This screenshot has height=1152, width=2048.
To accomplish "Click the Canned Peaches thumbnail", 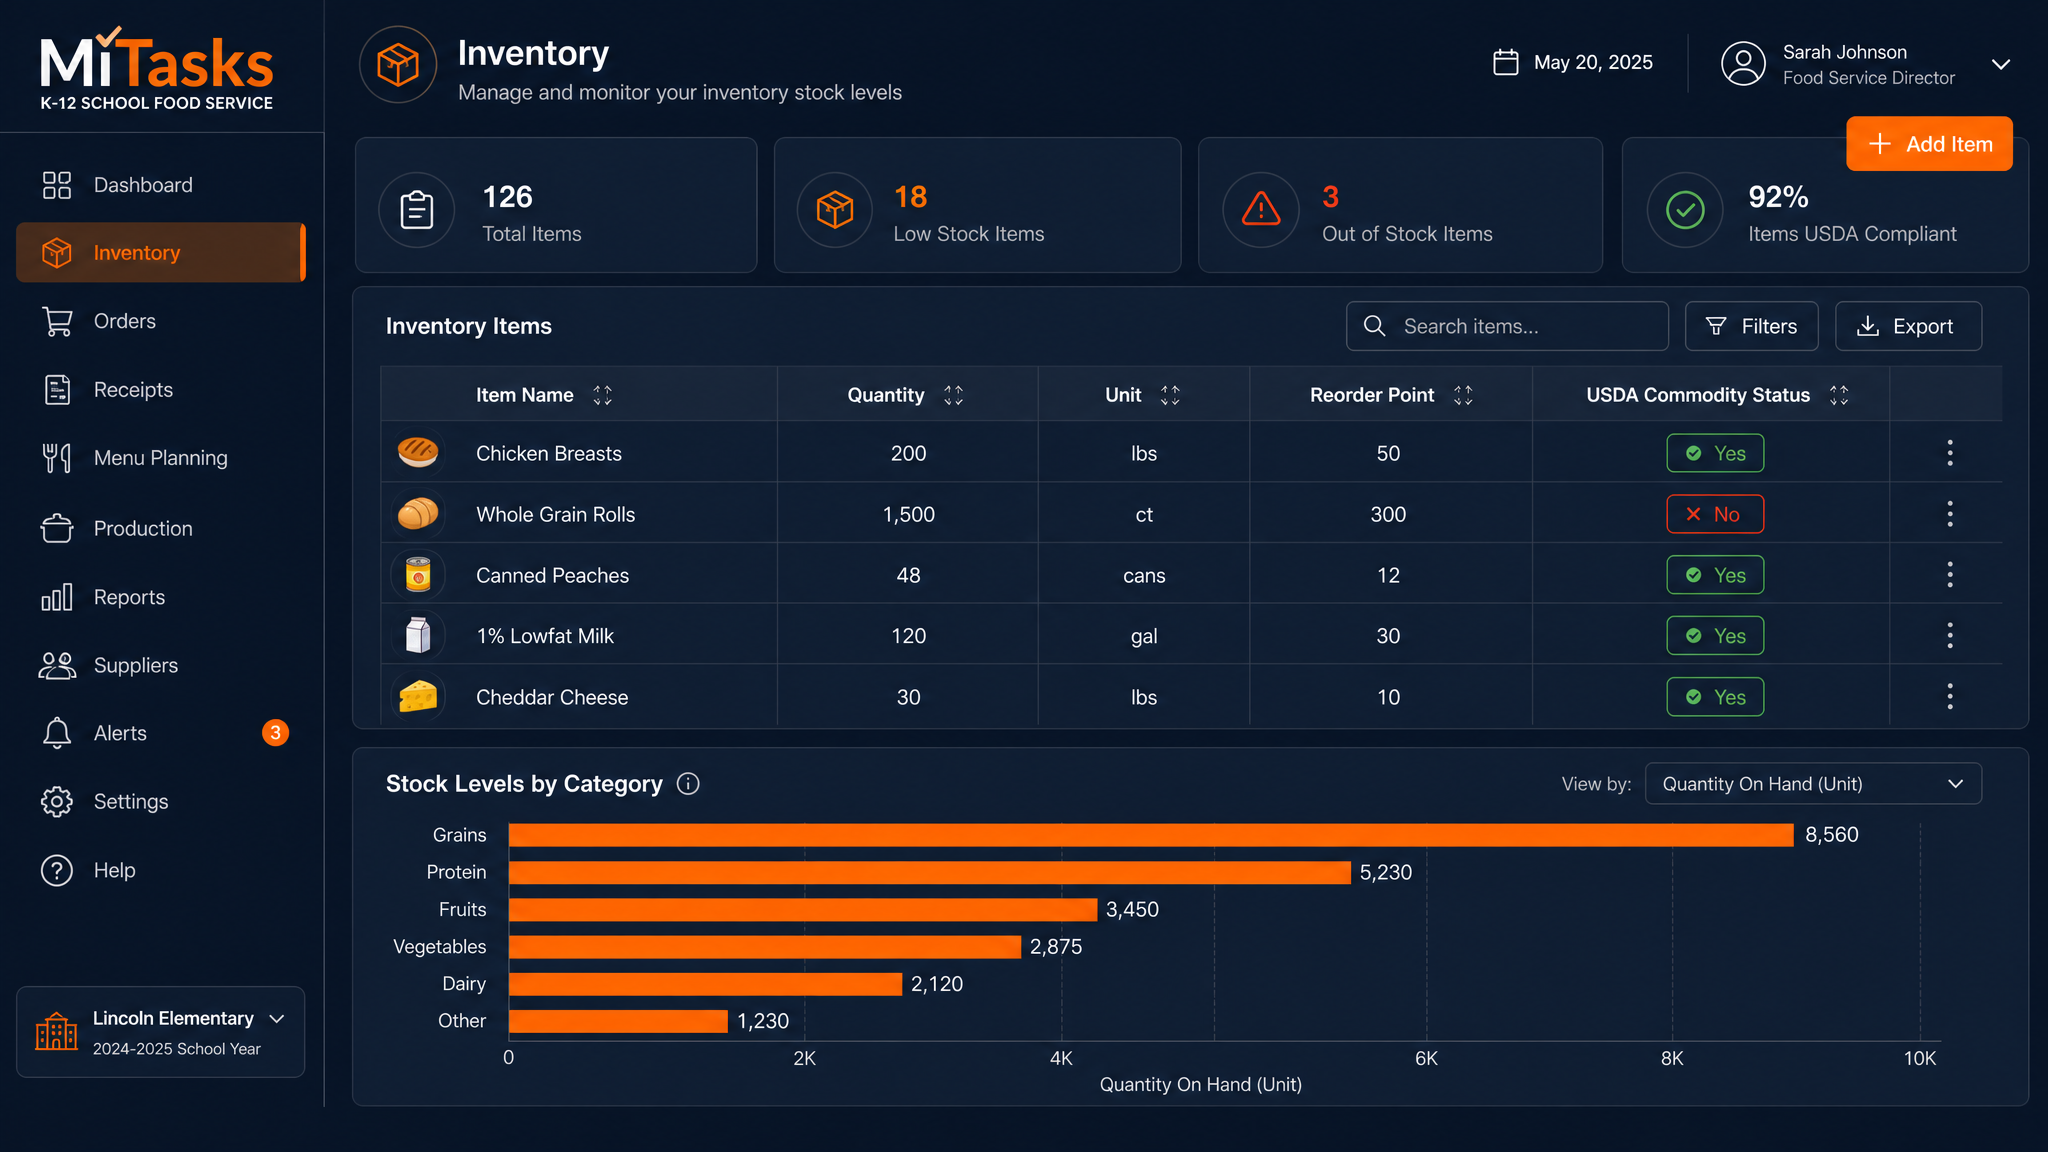I will tap(418, 575).
